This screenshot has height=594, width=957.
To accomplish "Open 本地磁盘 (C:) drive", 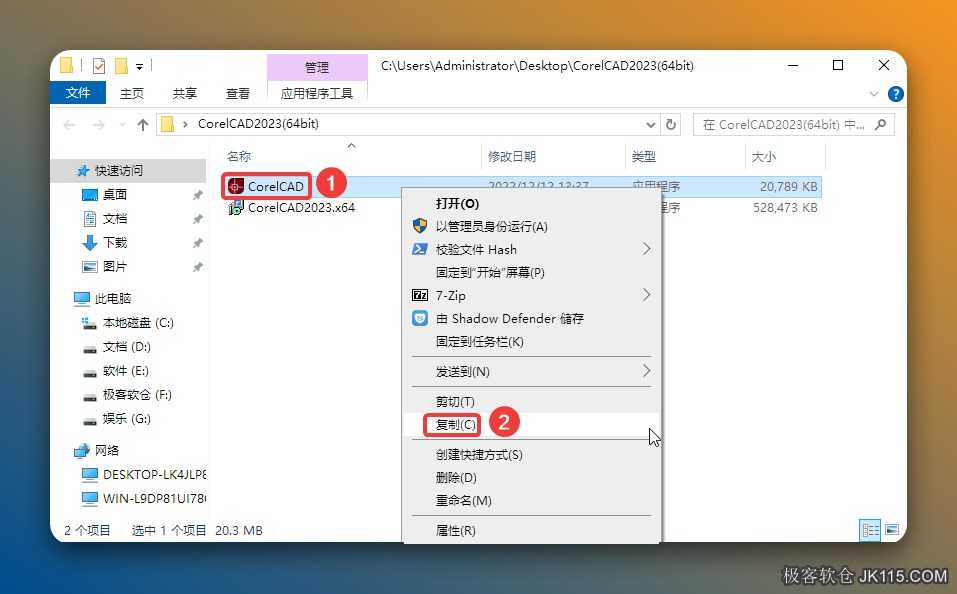I will tap(138, 322).
